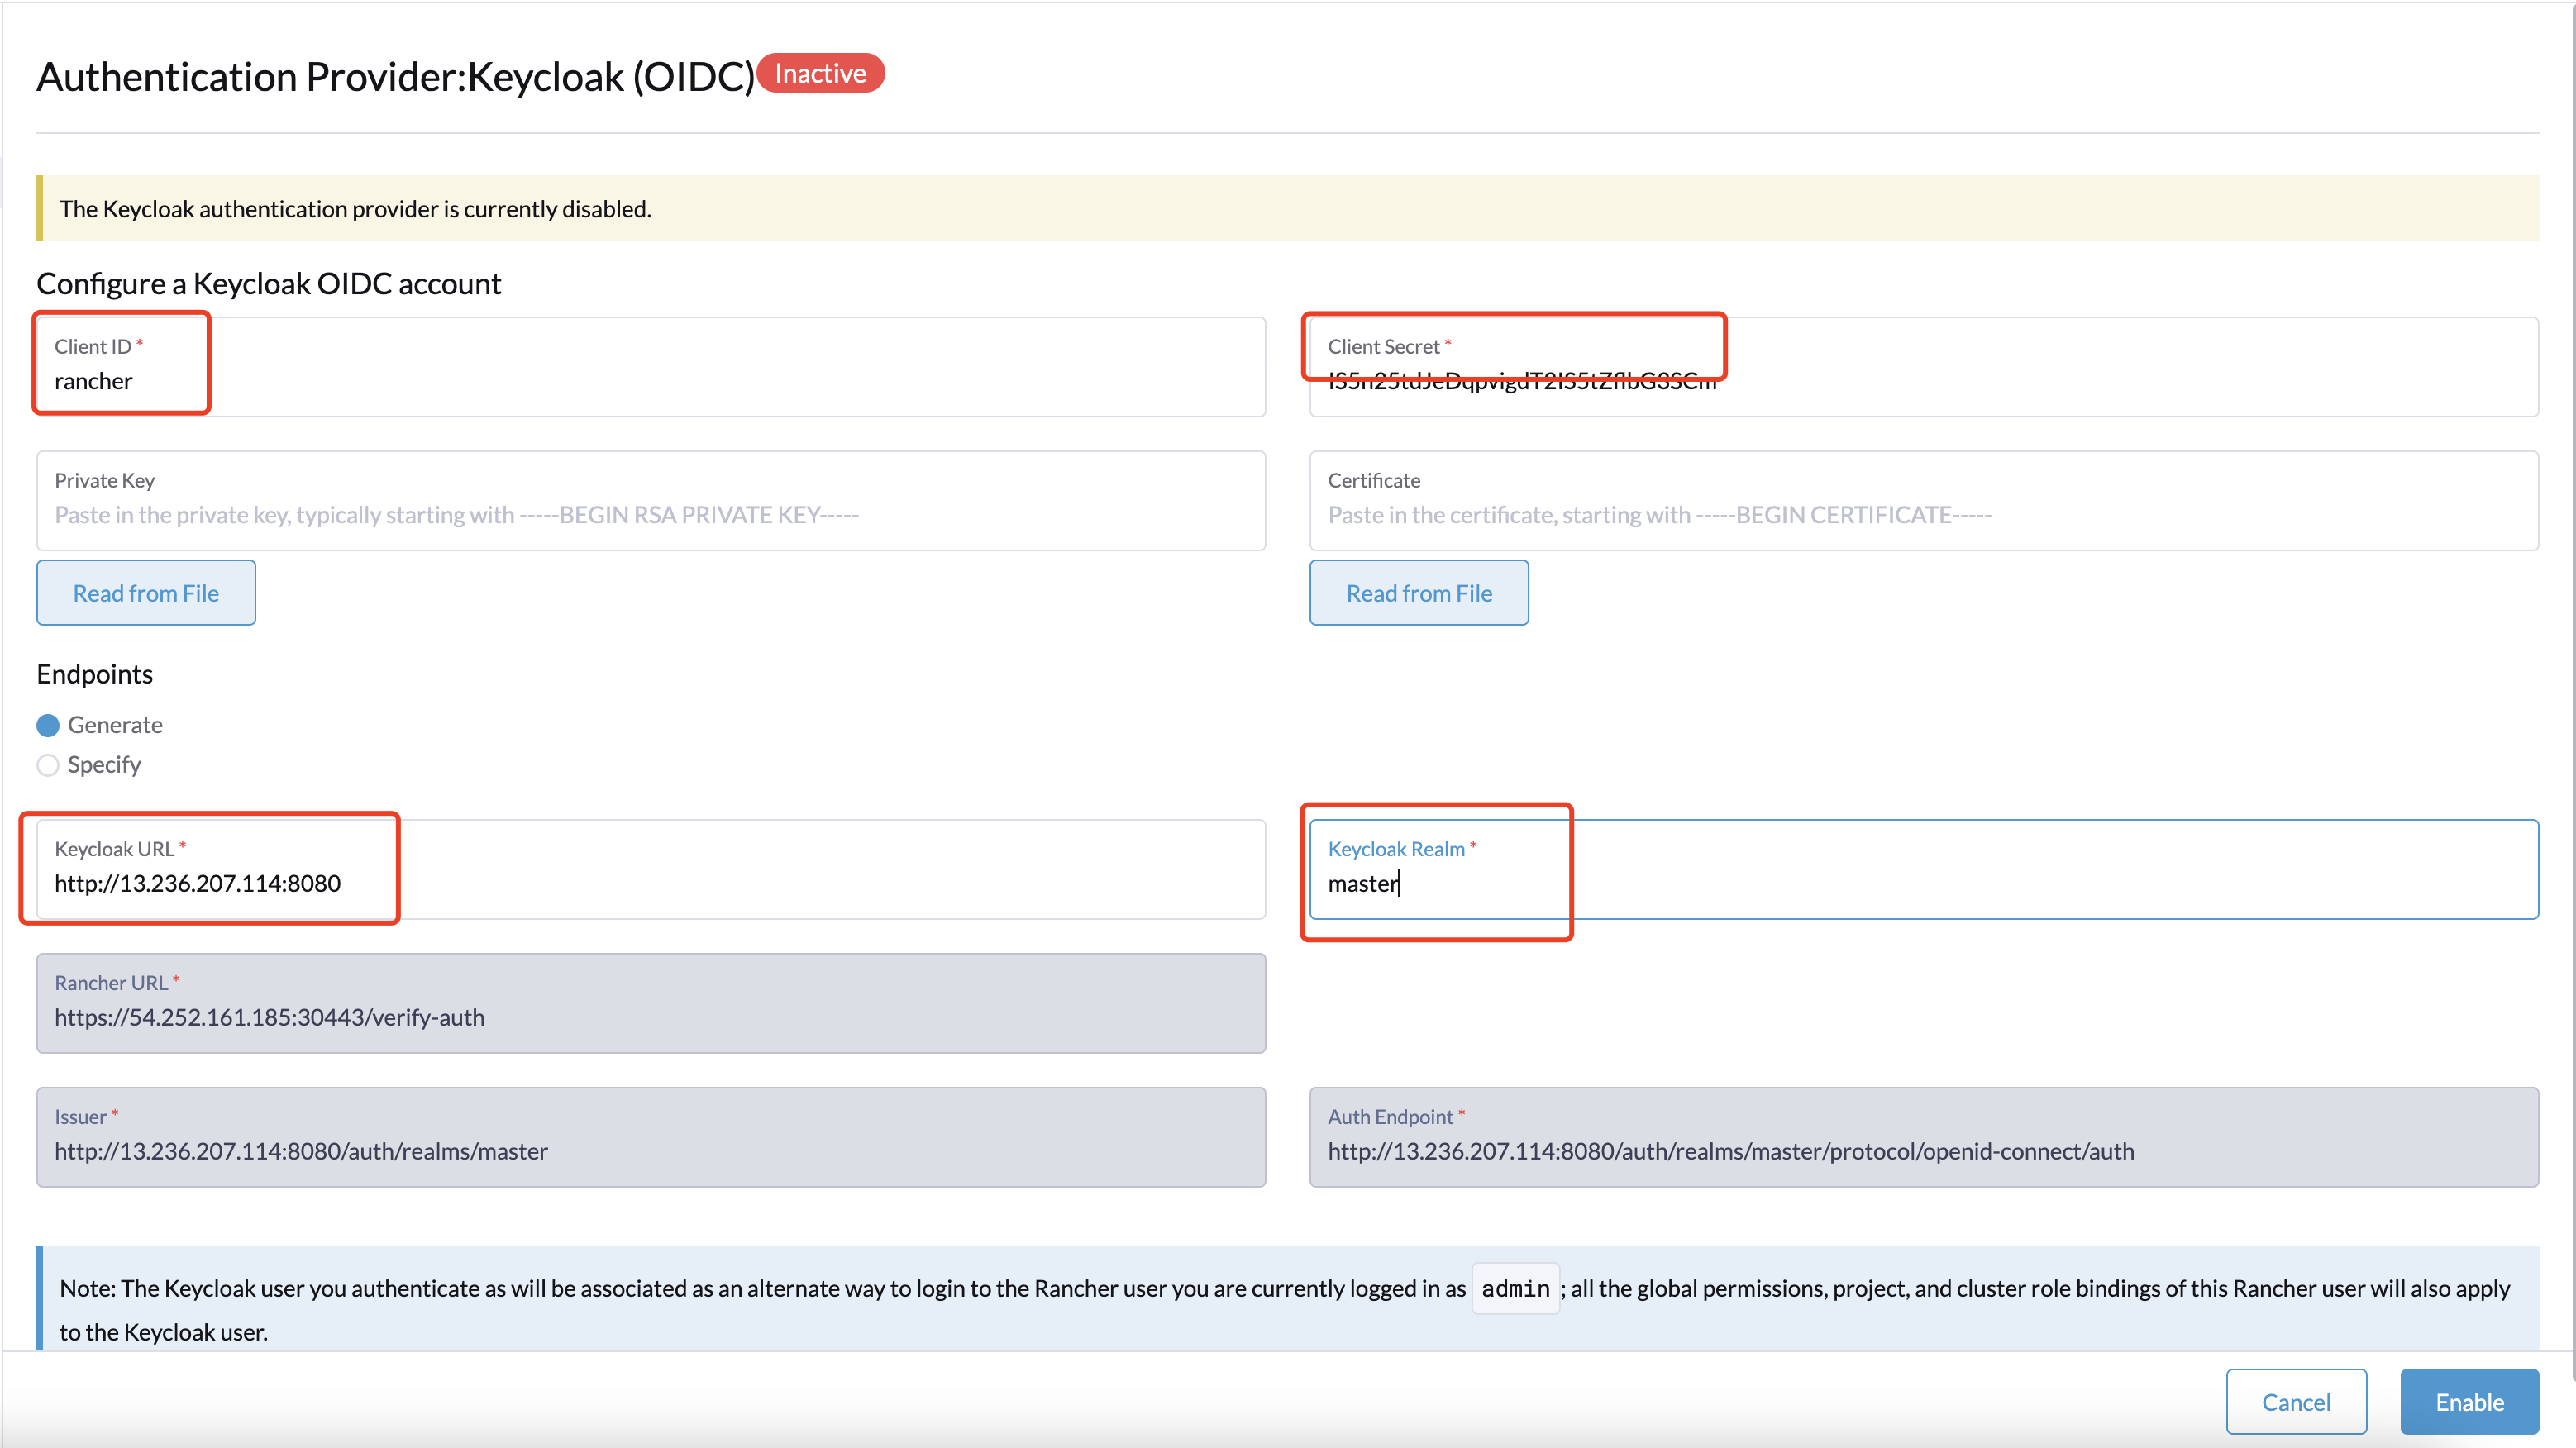The height and width of the screenshot is (1448, 2576).
Task: Click the Client Secret input field
Action: coord(1923,367)
